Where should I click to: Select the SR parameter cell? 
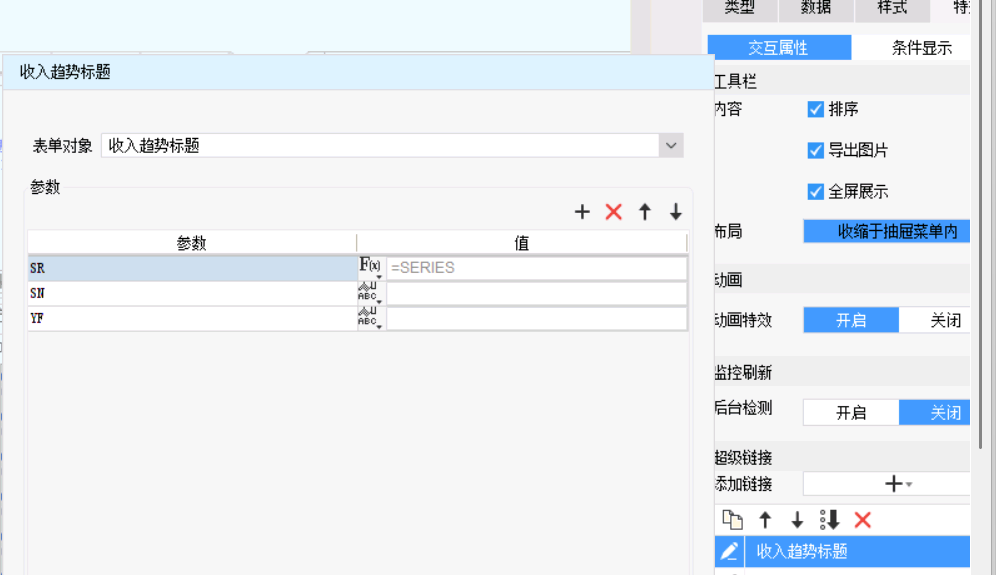tap(192, 268)
